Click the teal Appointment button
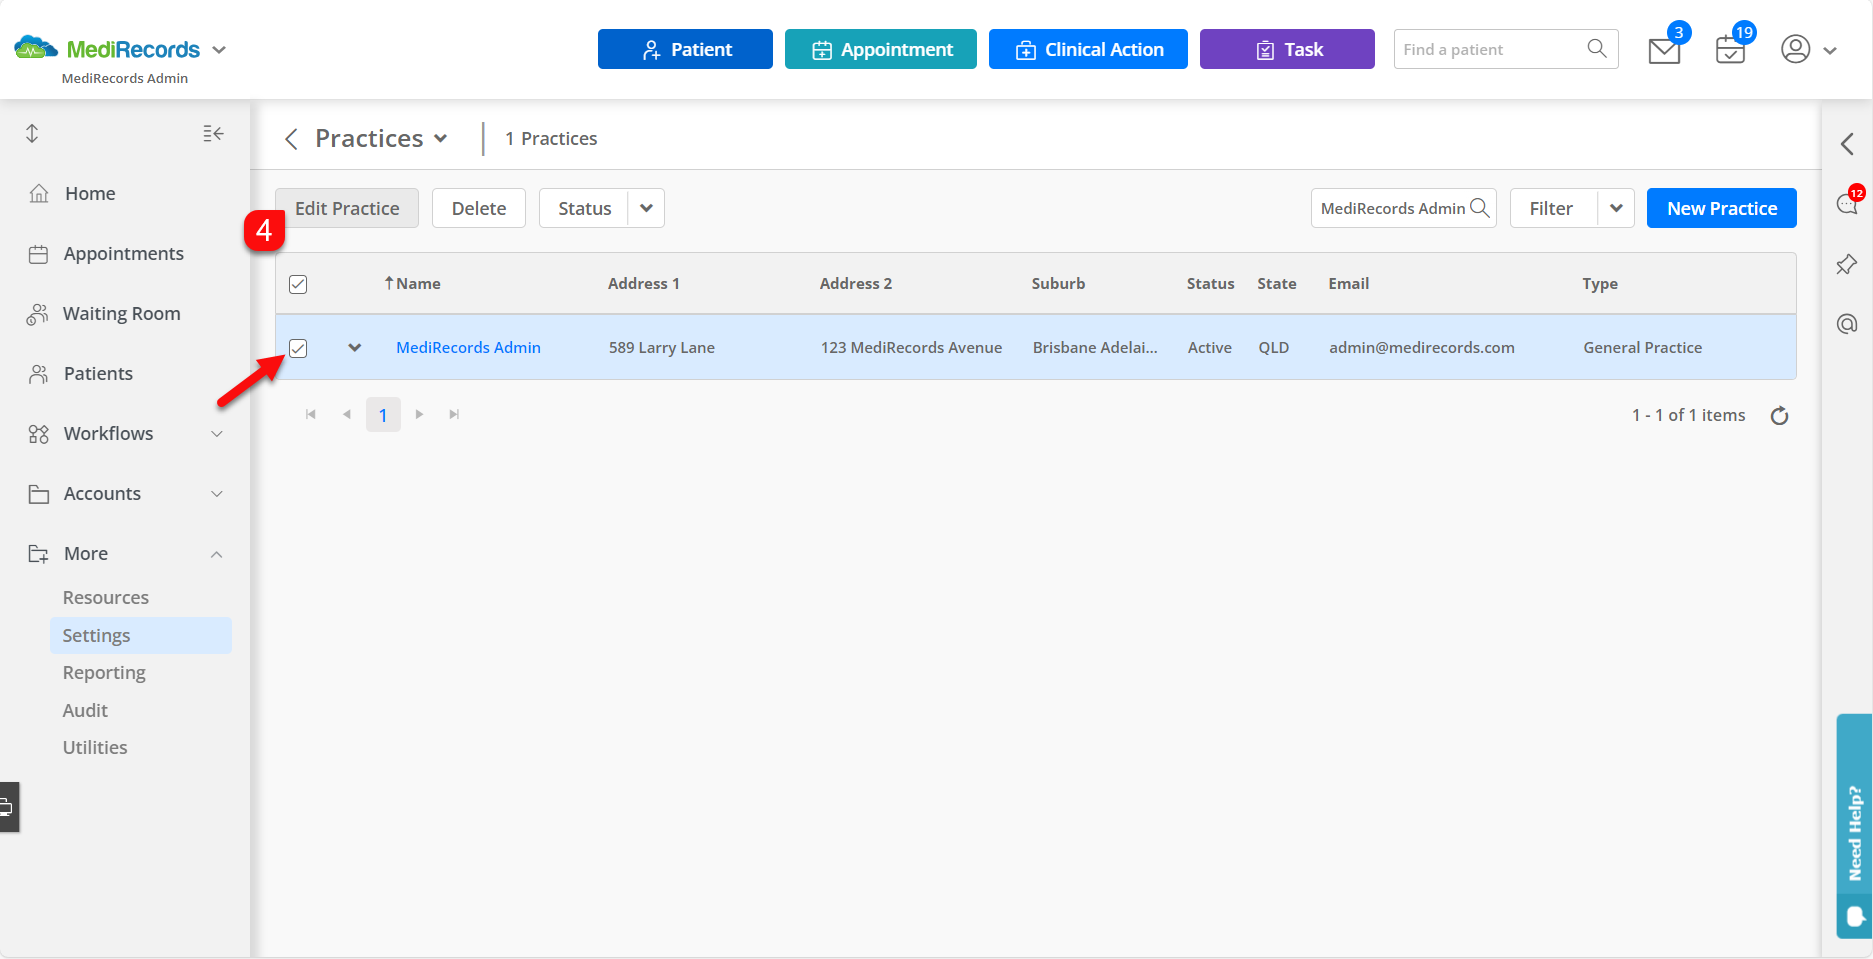Viewport: 1873px width, 959px height. tap(881, 49)
